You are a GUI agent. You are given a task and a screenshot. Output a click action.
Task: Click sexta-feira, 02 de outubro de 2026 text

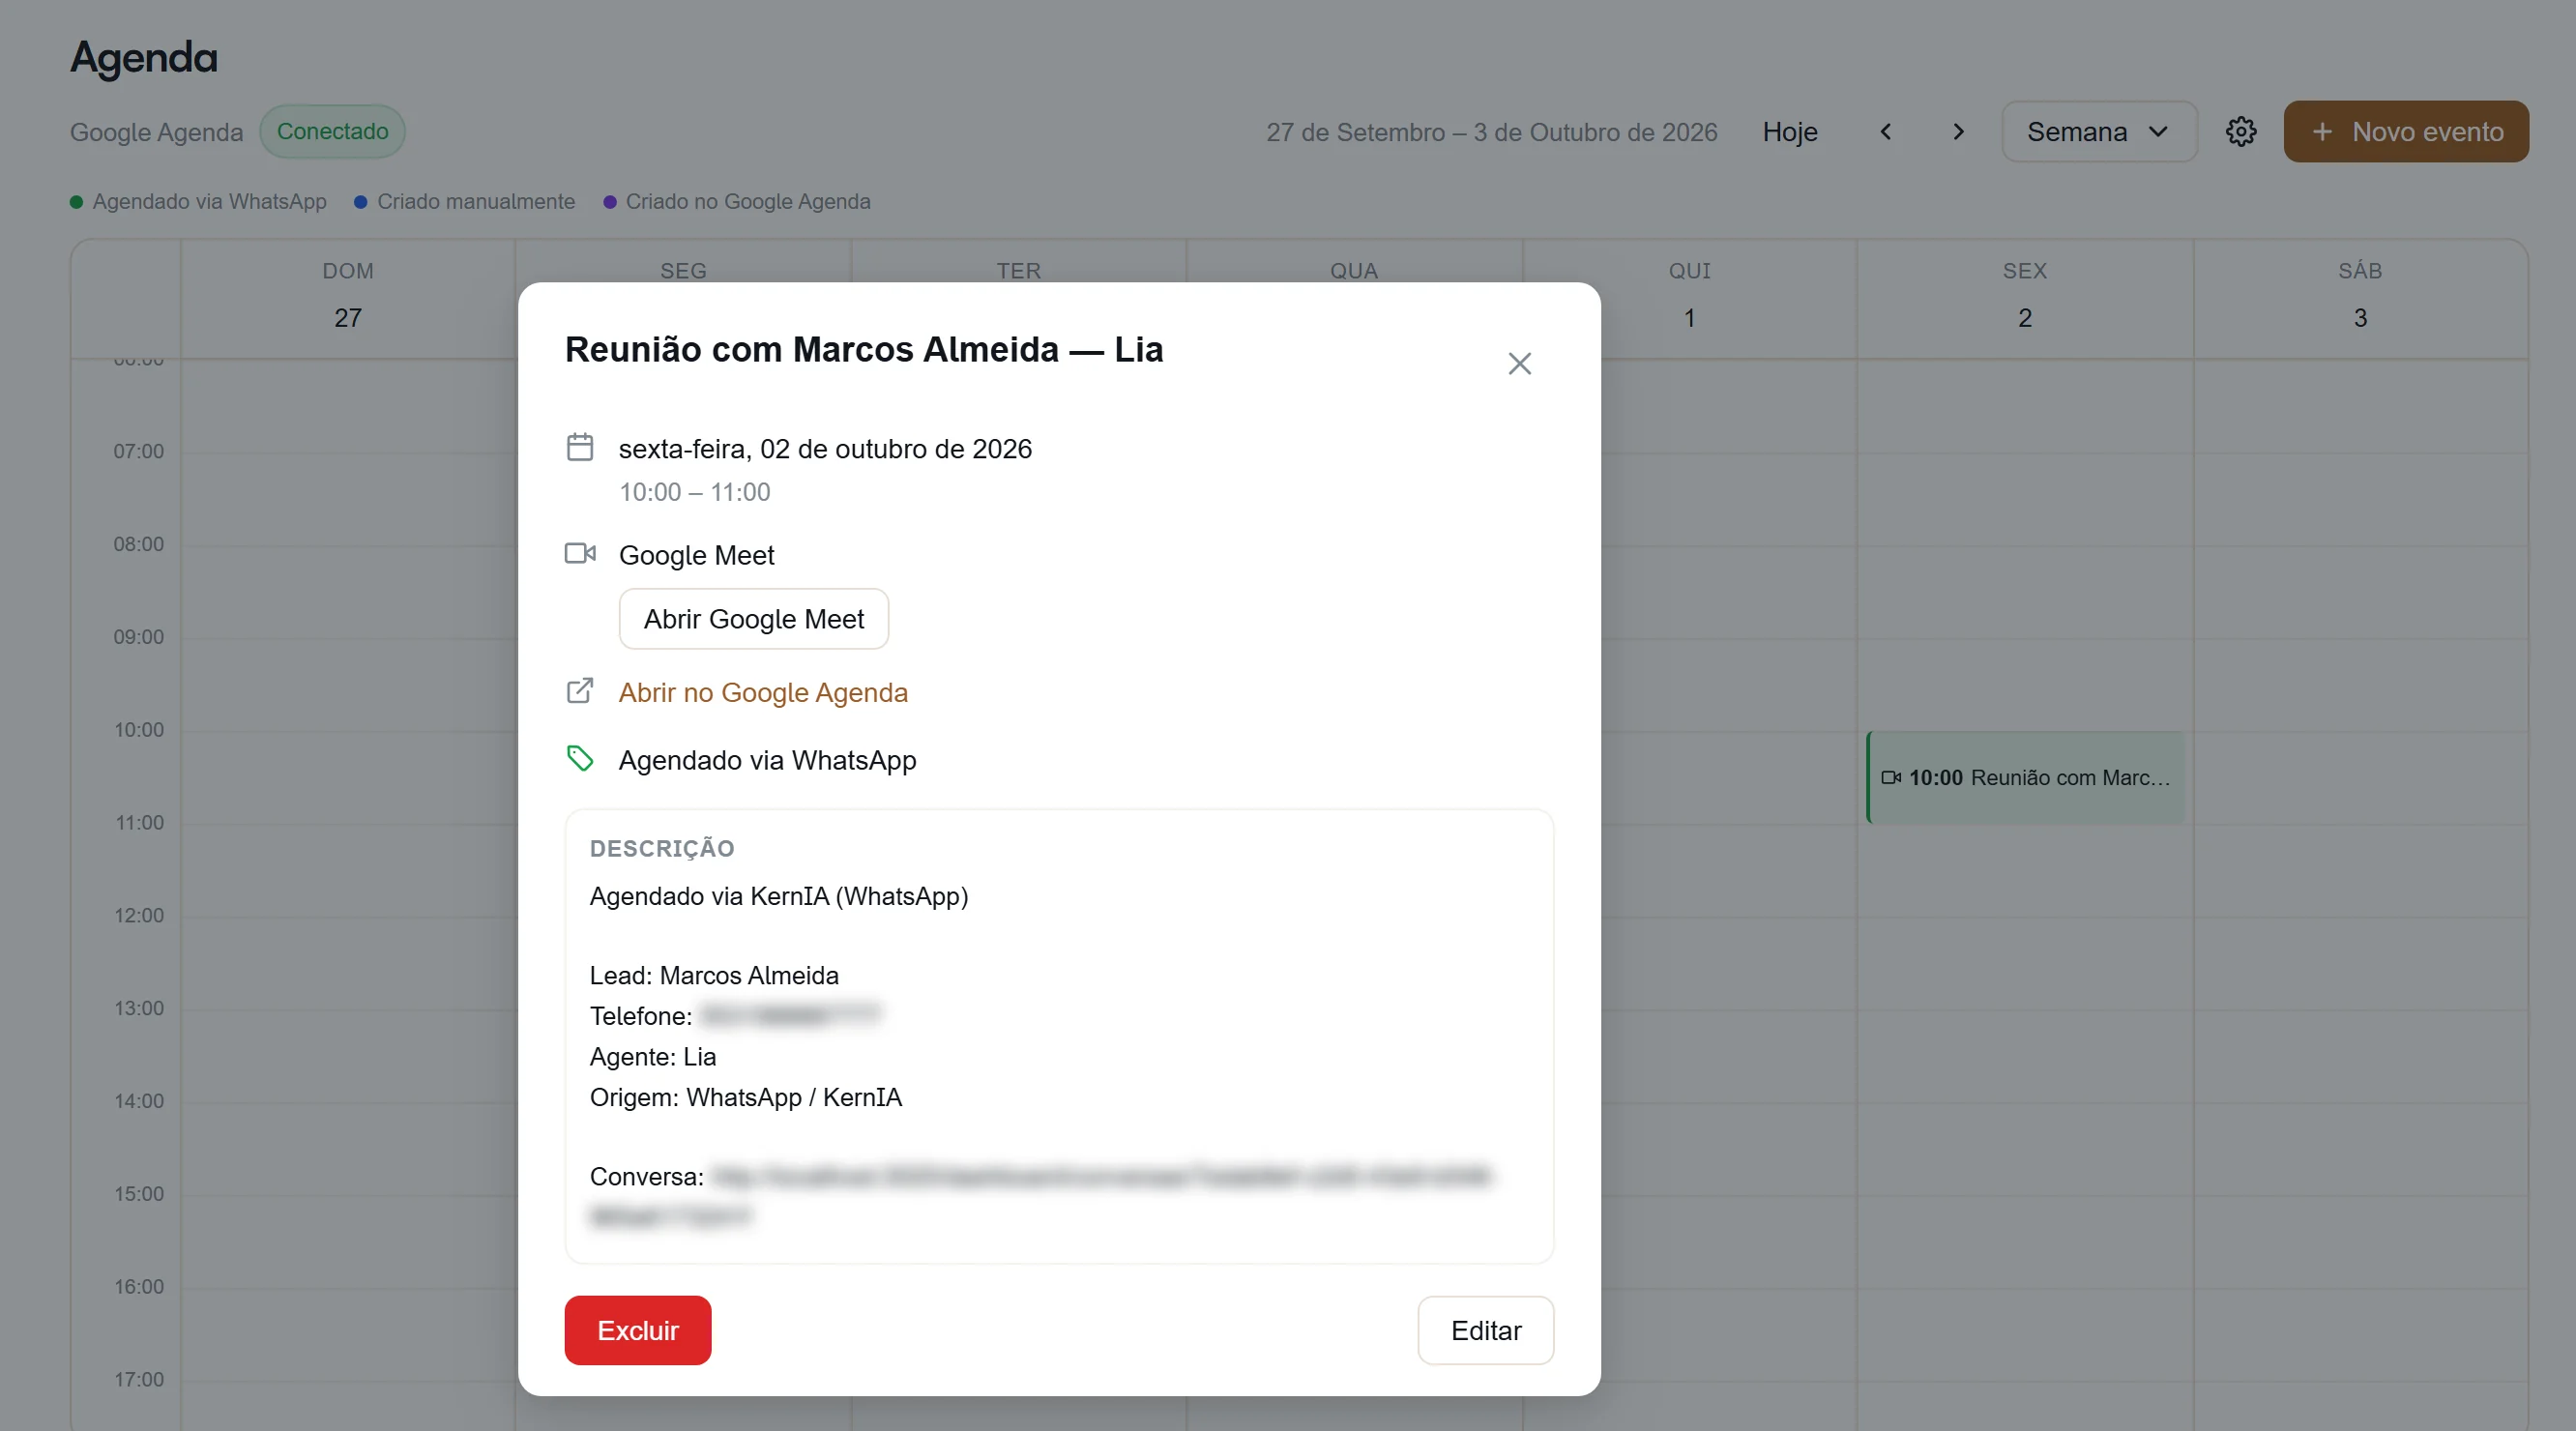[825, 449]
